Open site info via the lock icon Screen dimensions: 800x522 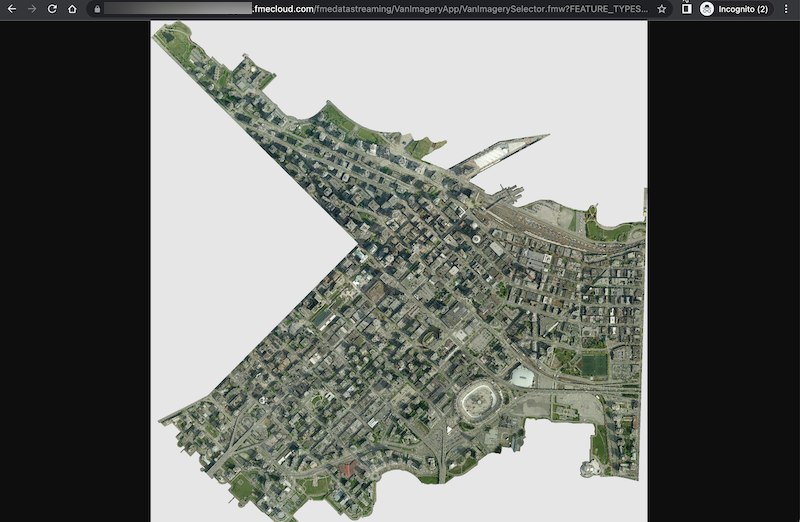(97, 9)
